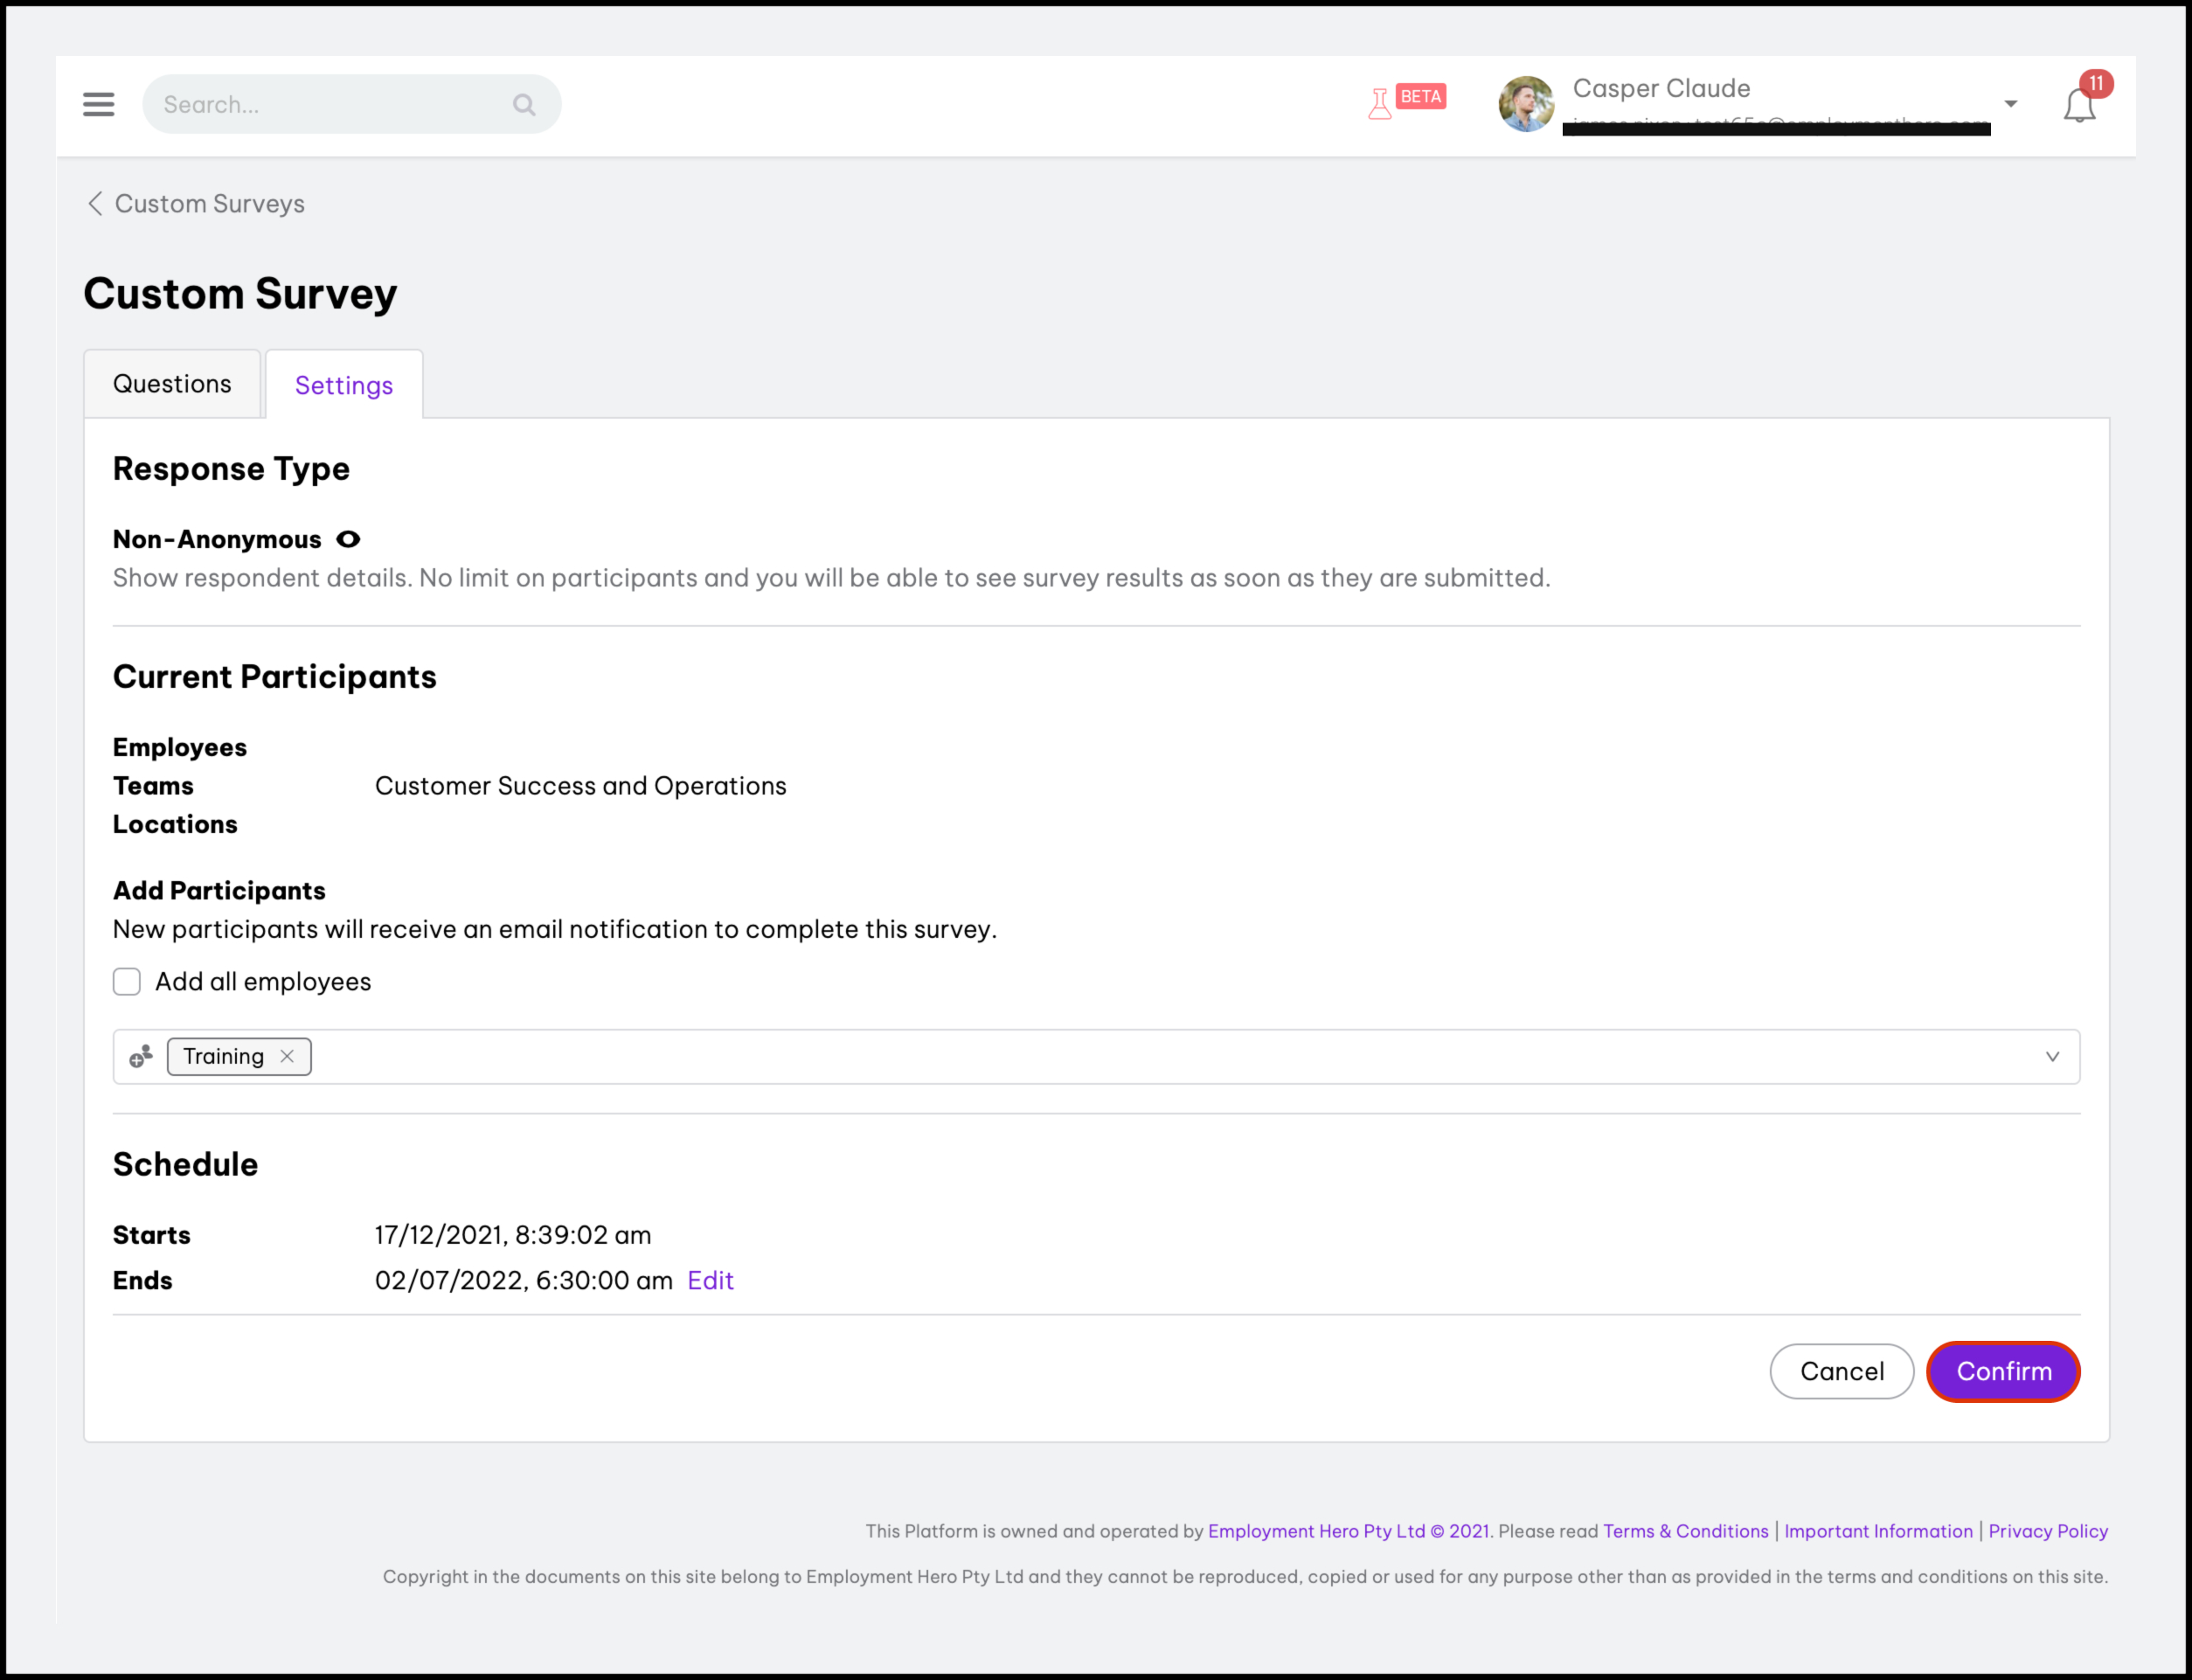
Task: Switch to the Questions tab
Action: [x=172, y=384]
